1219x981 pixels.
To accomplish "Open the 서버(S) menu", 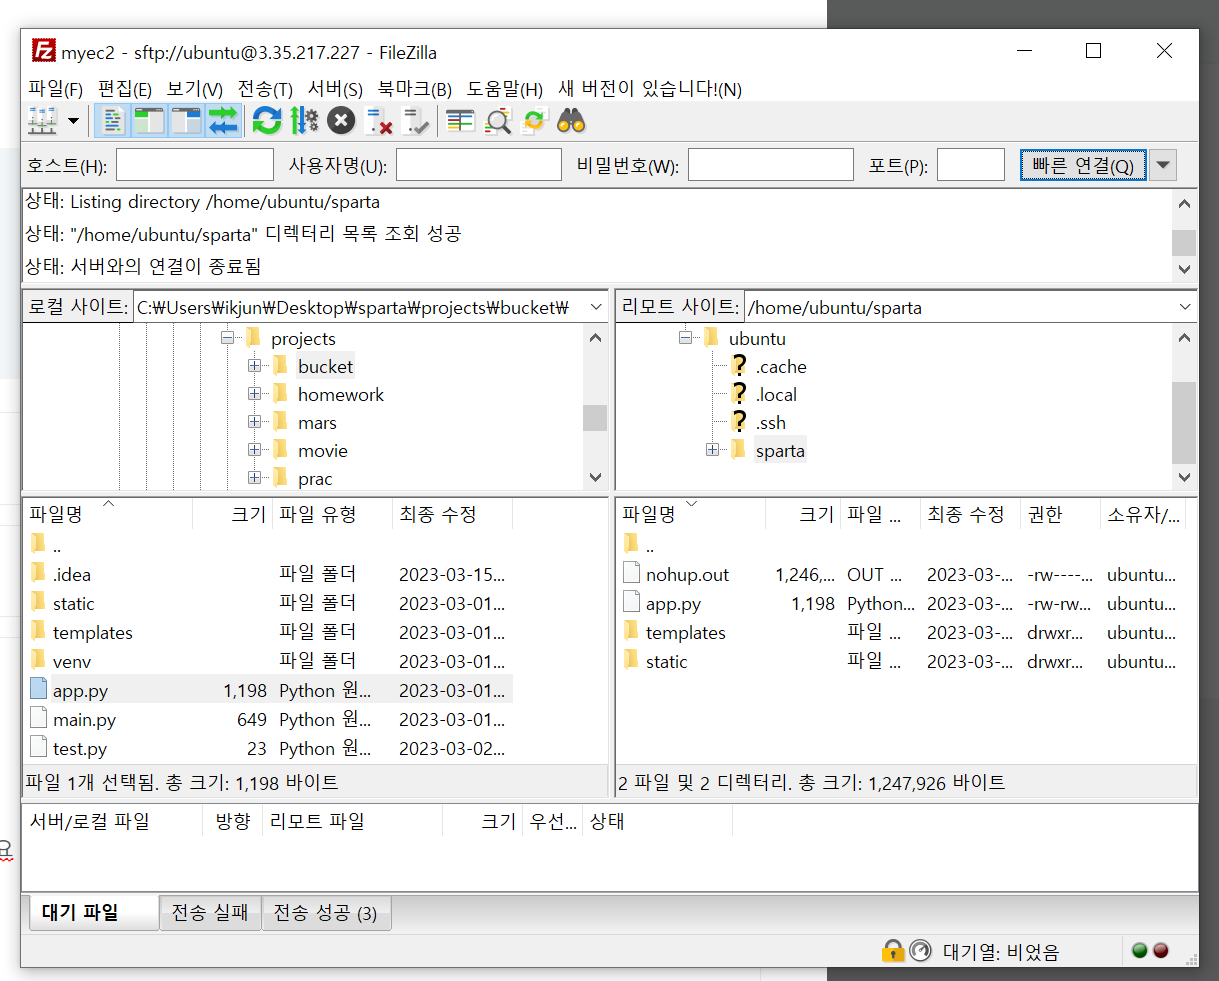I will [x=335, y=89].
